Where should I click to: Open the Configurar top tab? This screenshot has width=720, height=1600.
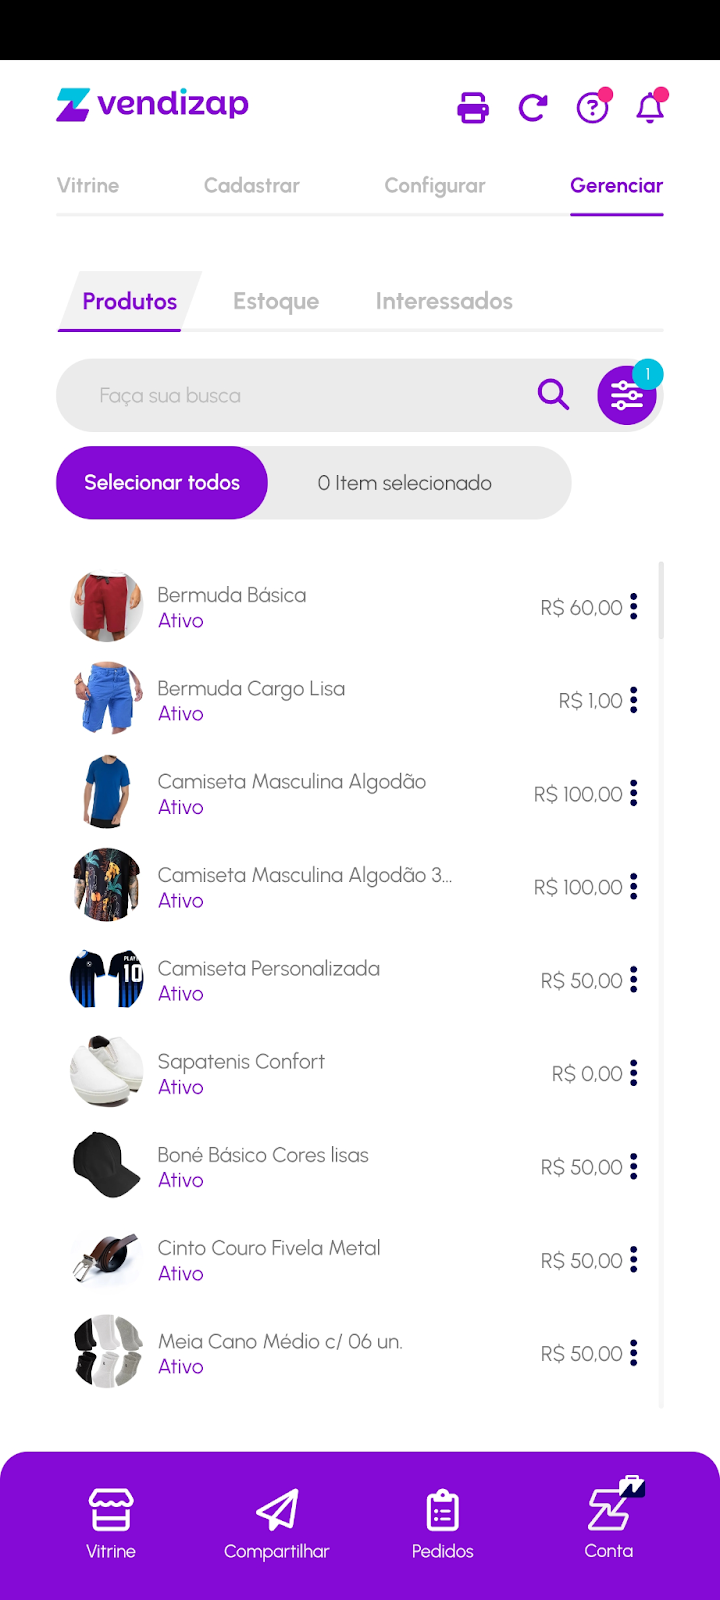(435, 185)
